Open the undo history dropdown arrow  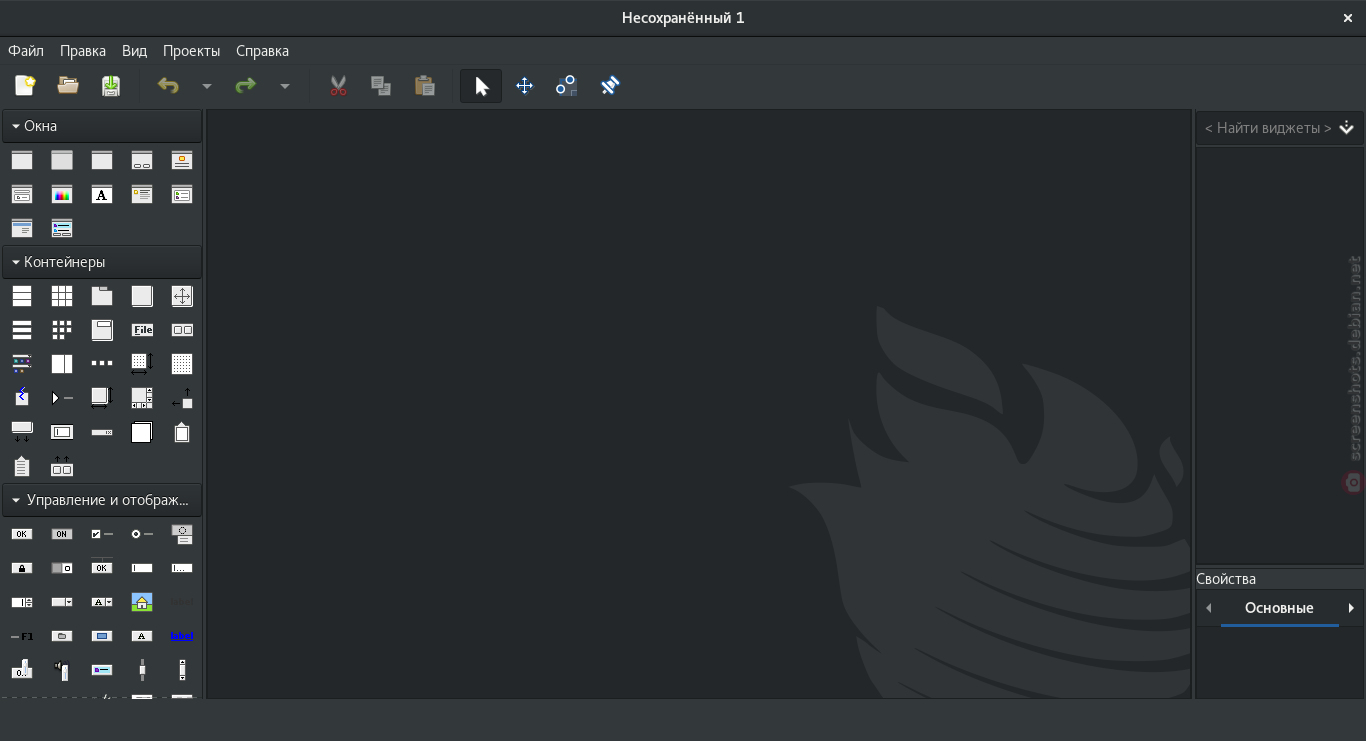pos(207,86)
